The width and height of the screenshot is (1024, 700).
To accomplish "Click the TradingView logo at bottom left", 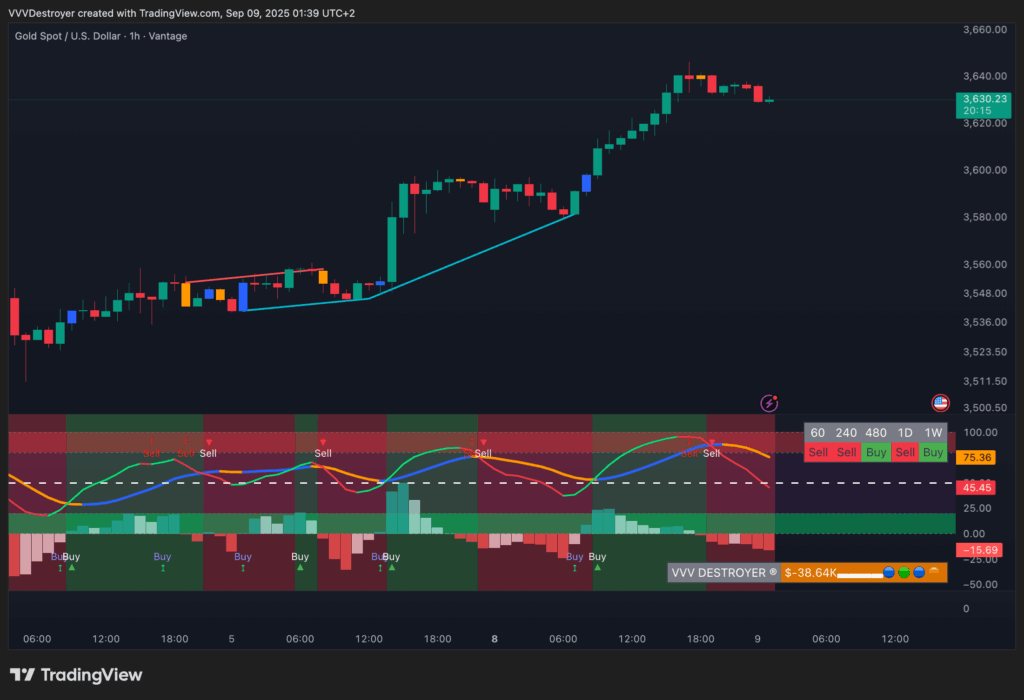I will tap(76, 675).
